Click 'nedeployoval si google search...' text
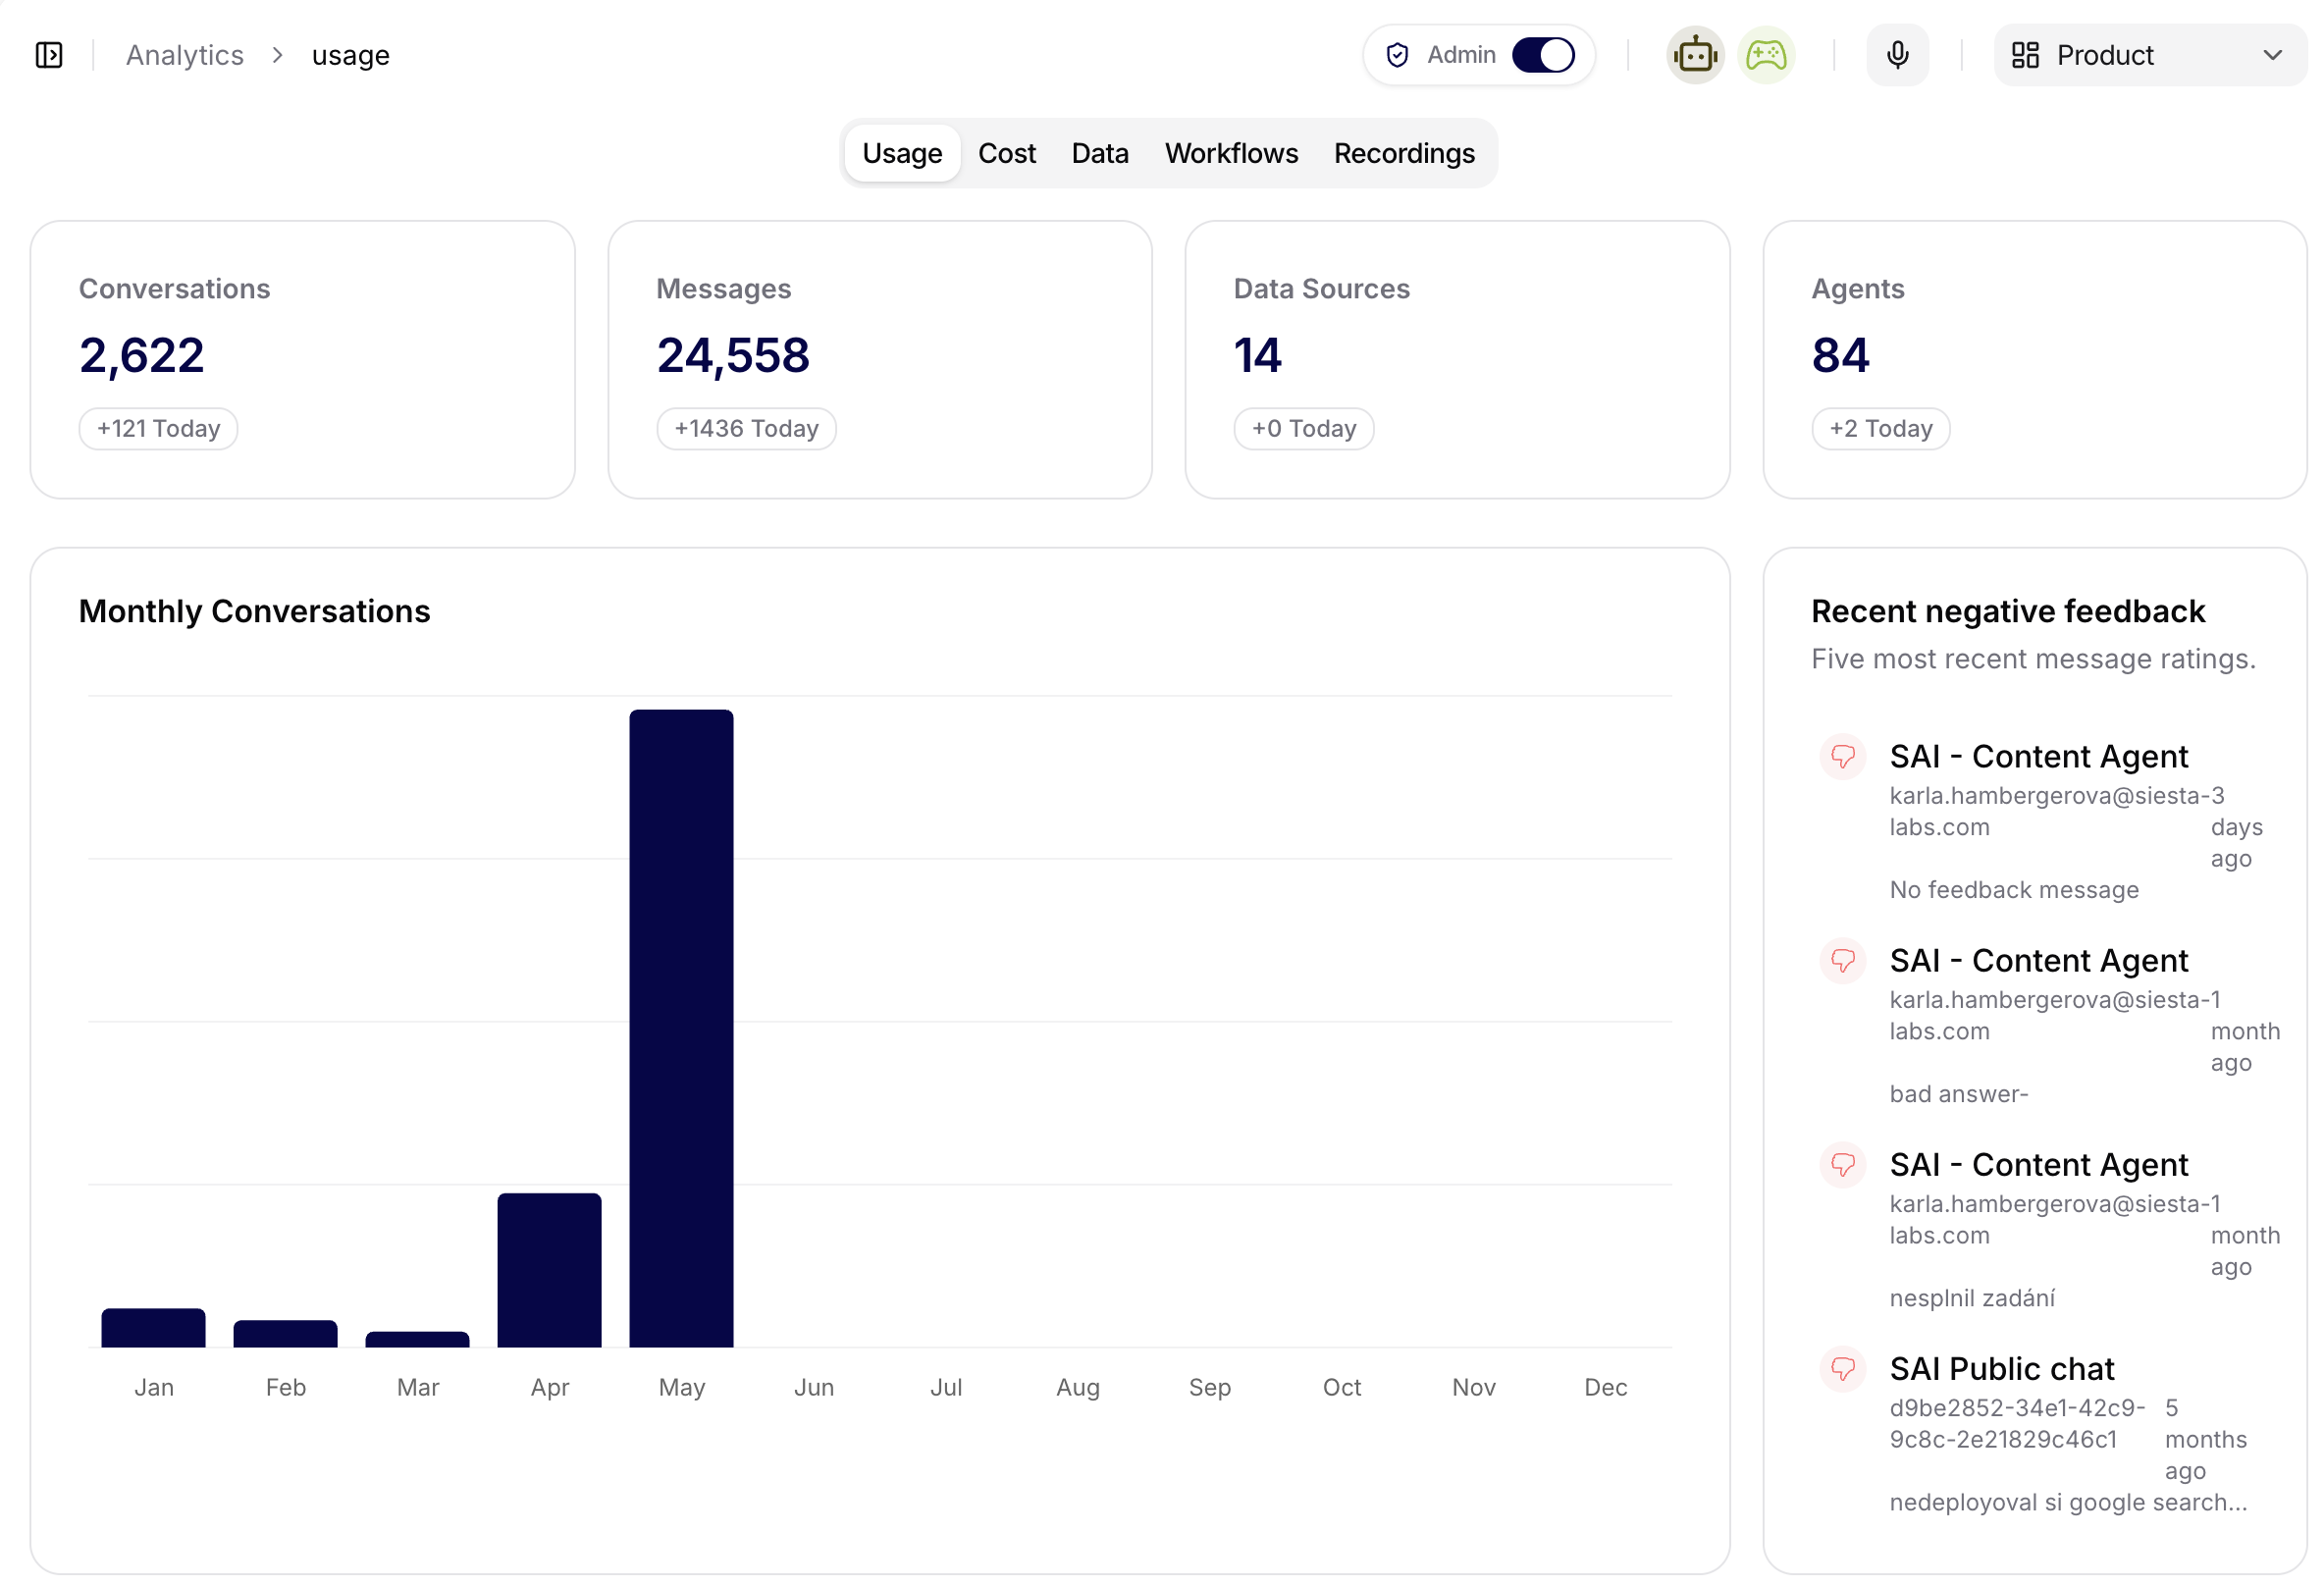Image resolution: width=2324 pixels, height=1586 pixels. pyautogui.click(x=2068, y=1502)
